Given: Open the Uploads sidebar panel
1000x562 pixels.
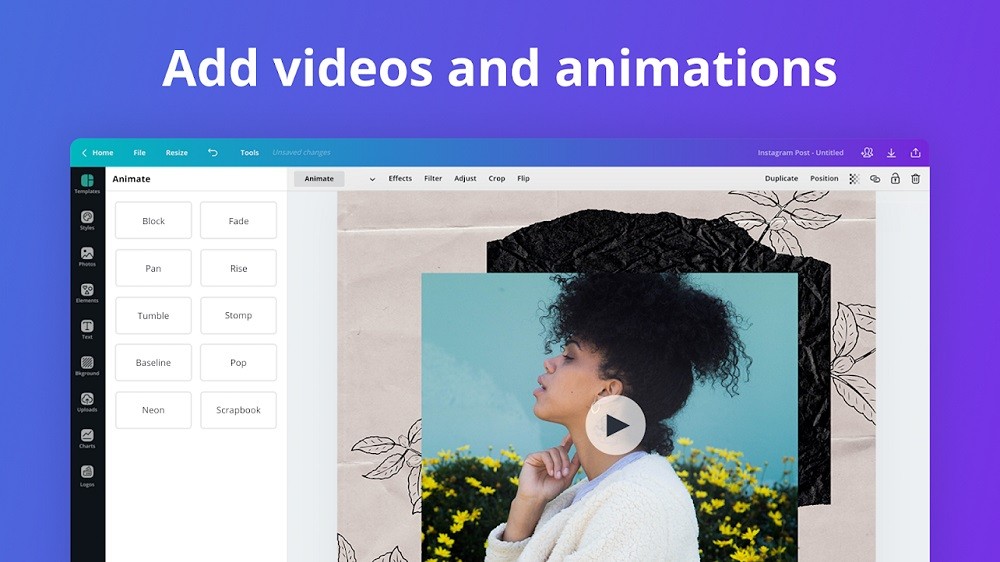Looking at the screenshot, I should point(87,402).
